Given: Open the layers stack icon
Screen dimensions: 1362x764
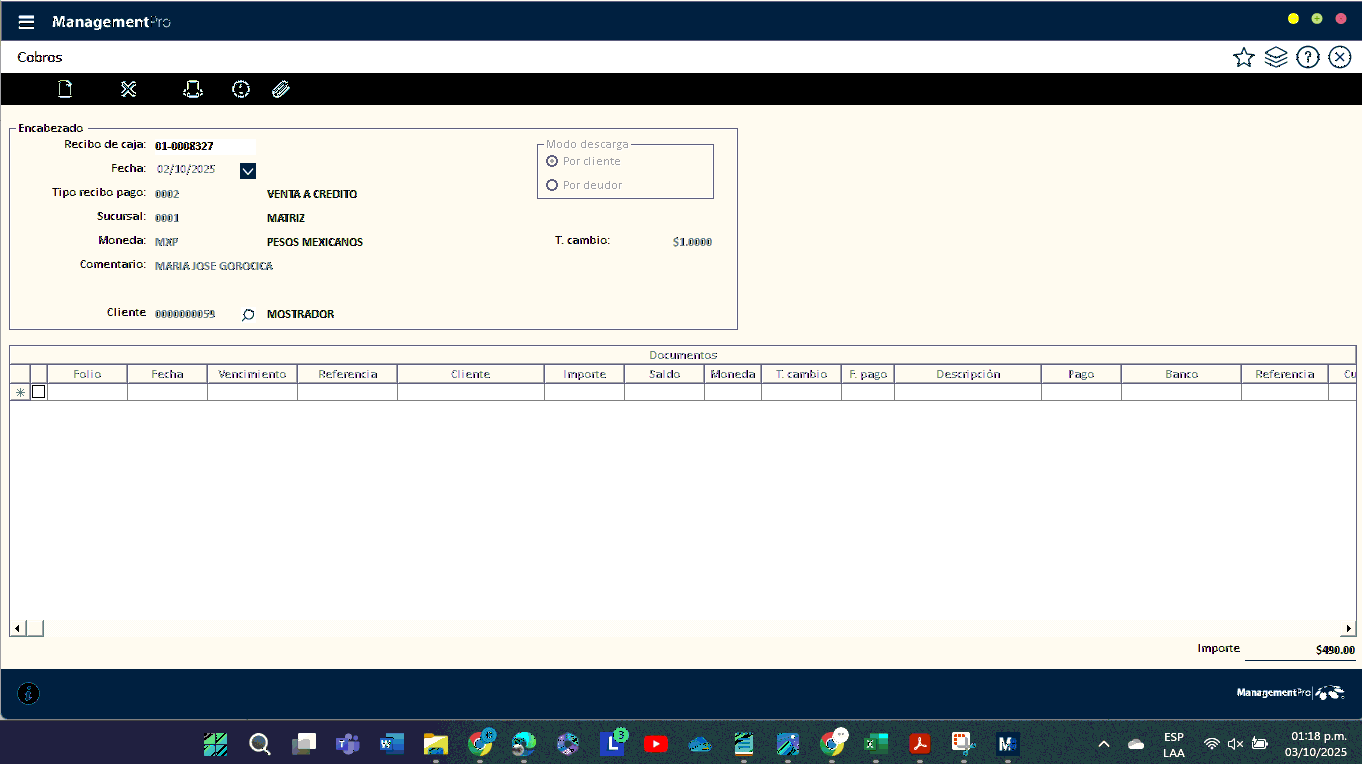Looking at the screenshot, I should coord(1275,57).
